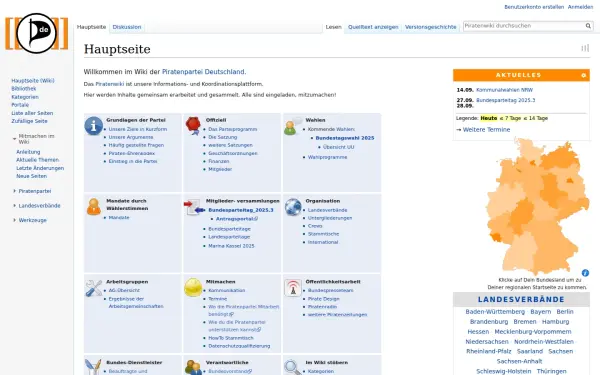Open Bundespresseteam link

331,290
